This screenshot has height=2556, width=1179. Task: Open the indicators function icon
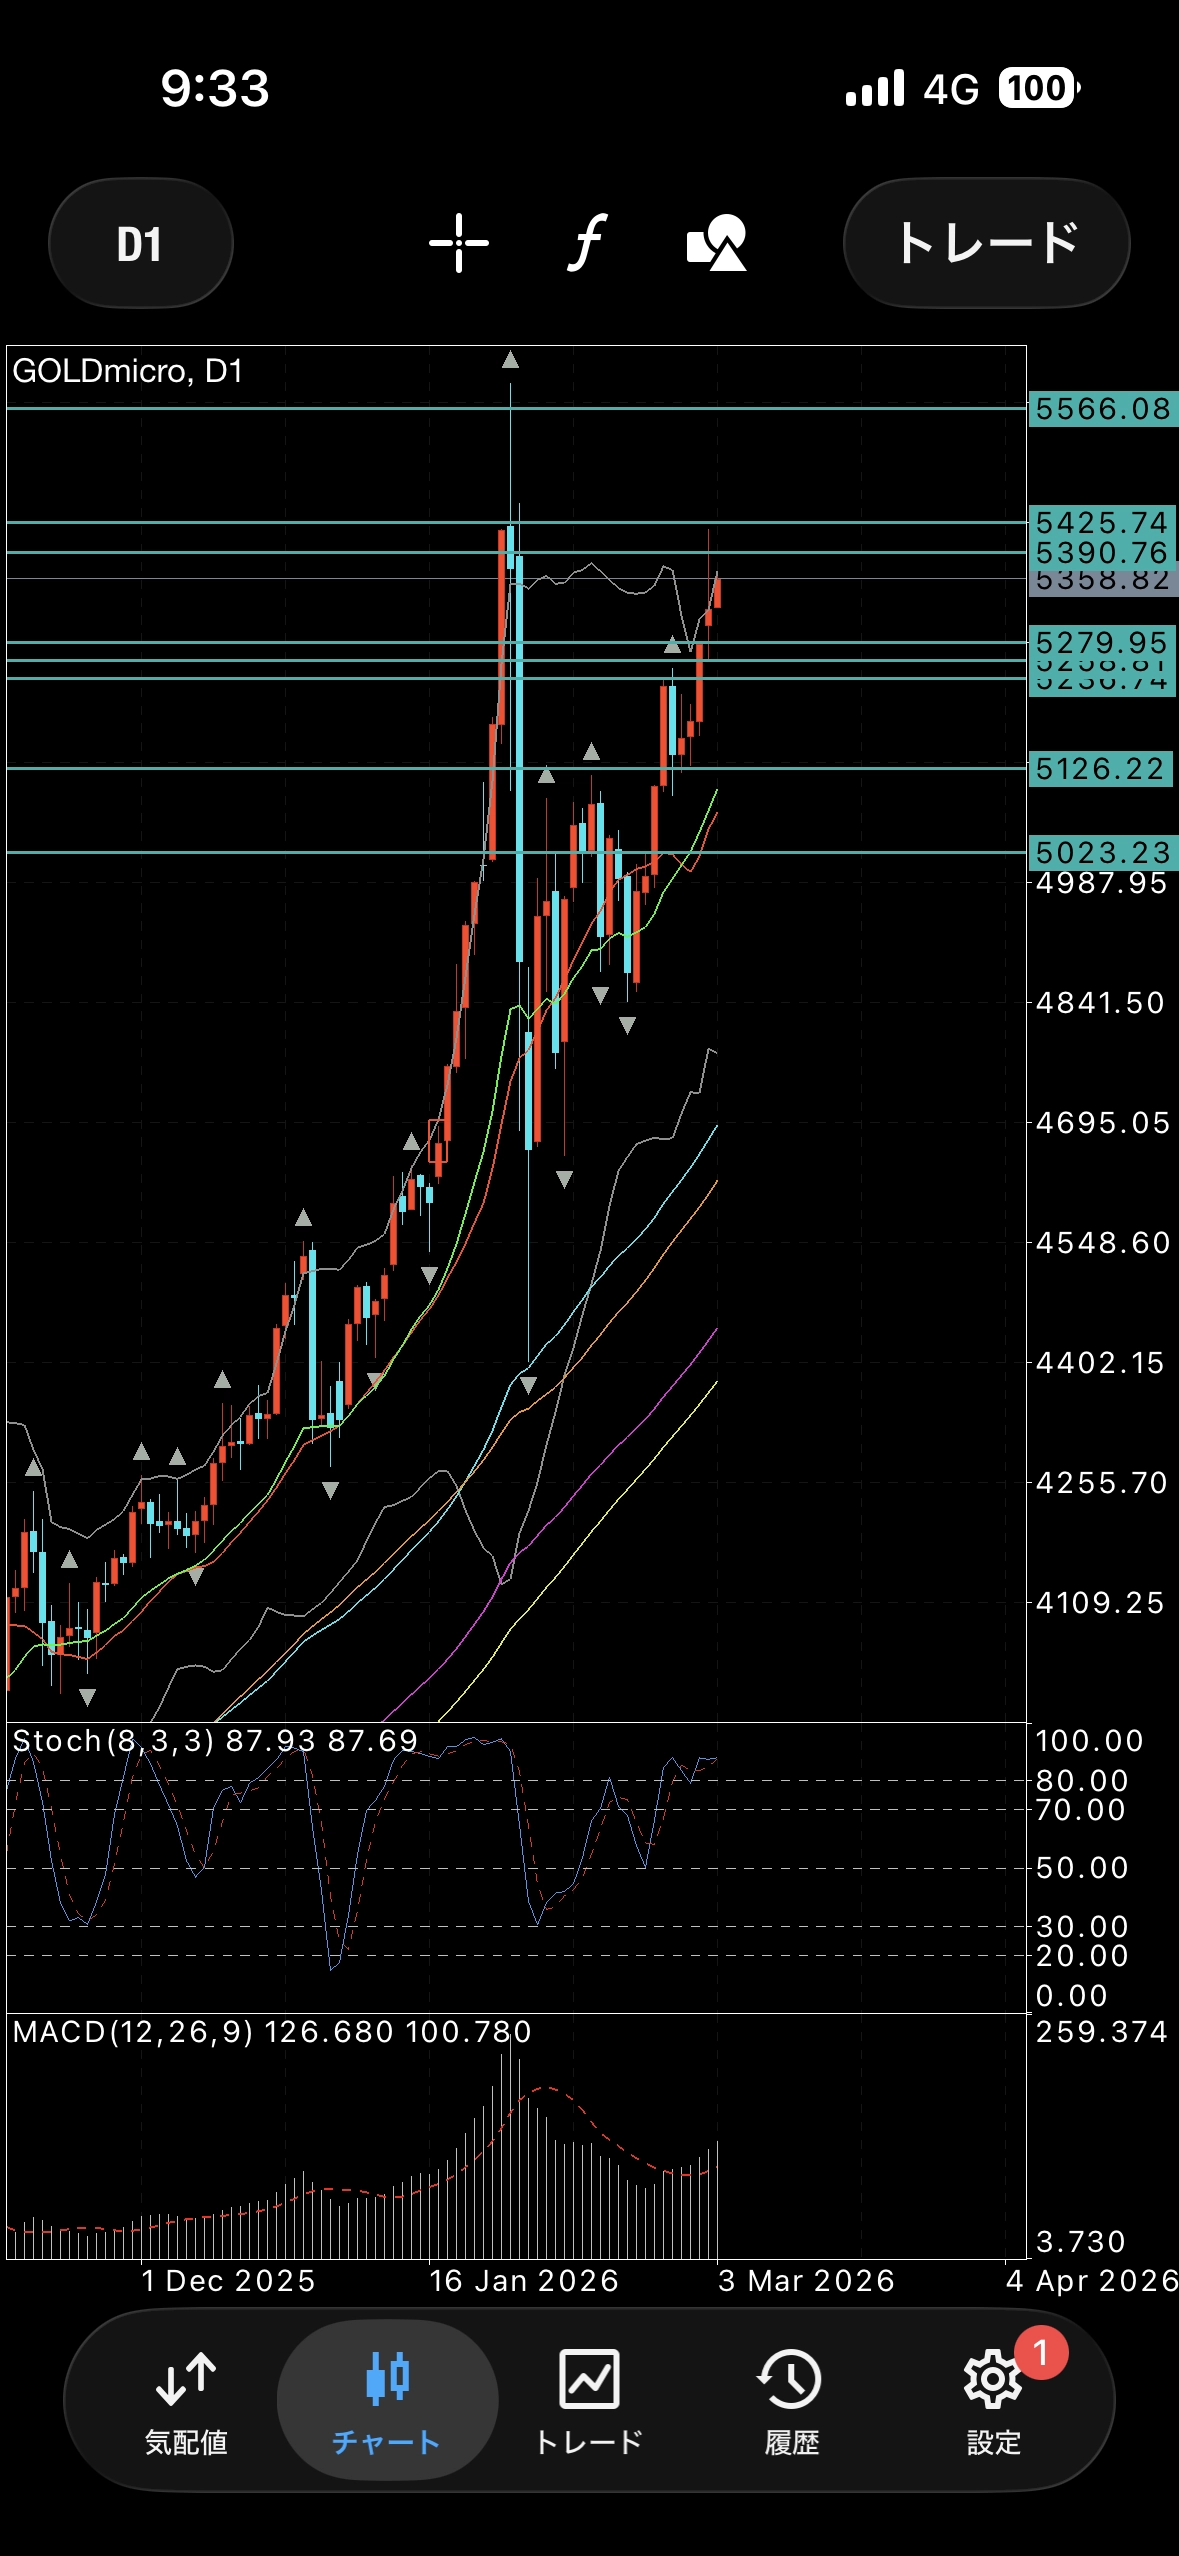coord(587,243)
